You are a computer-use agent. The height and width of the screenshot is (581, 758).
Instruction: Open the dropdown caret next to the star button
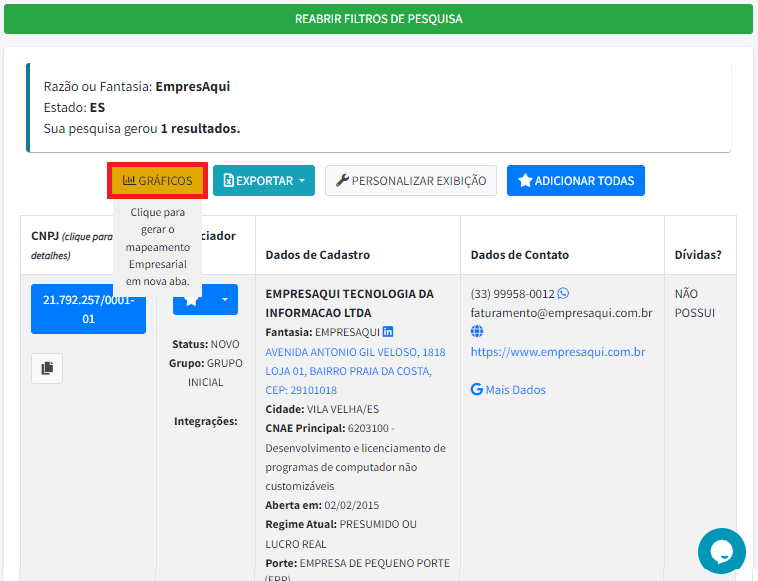tap(225, 300)
